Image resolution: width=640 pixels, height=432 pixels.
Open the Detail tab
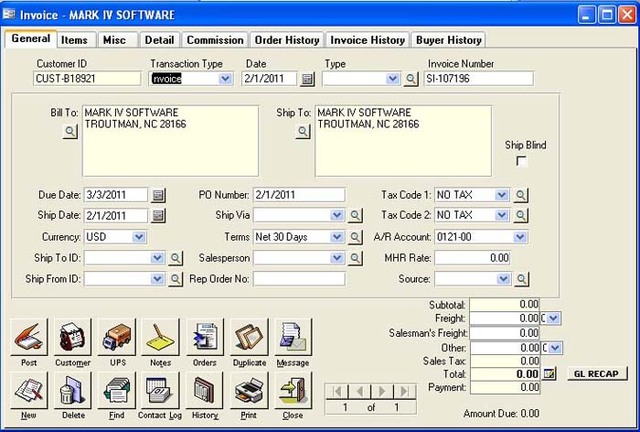tap(159, 40)
